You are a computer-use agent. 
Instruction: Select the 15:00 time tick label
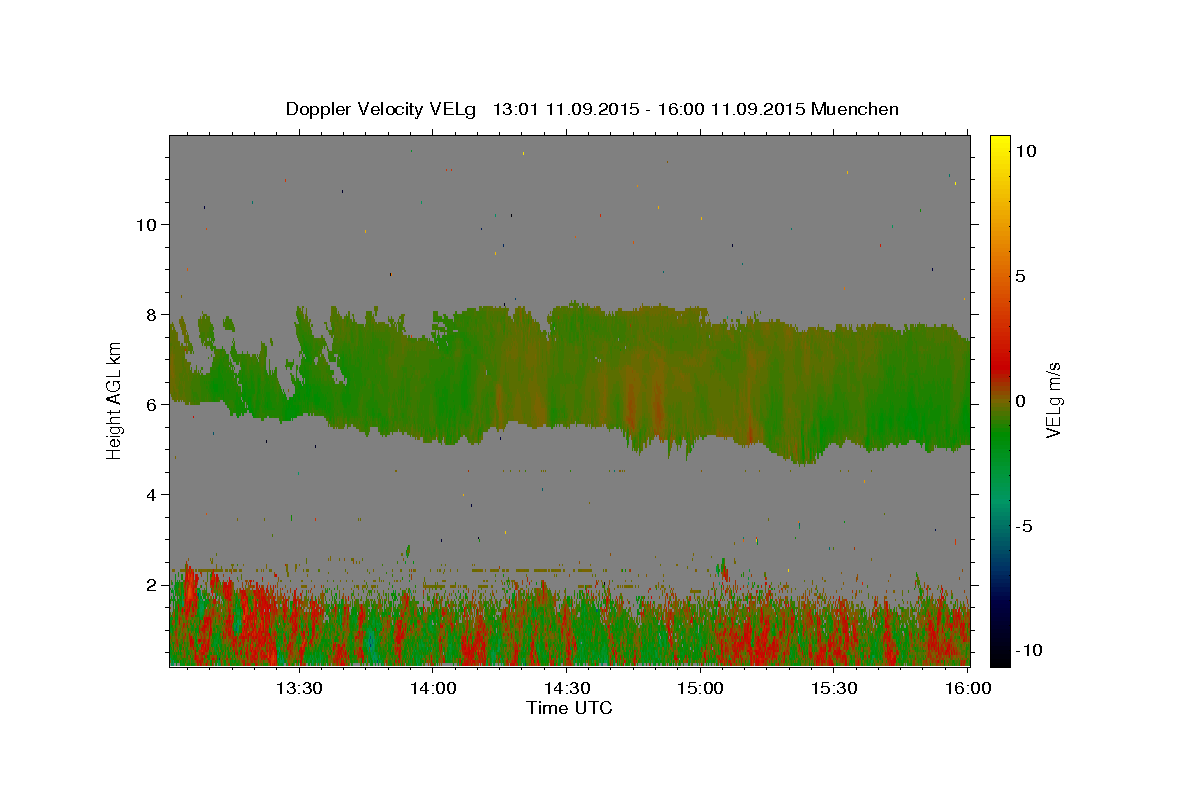[700, 689]
